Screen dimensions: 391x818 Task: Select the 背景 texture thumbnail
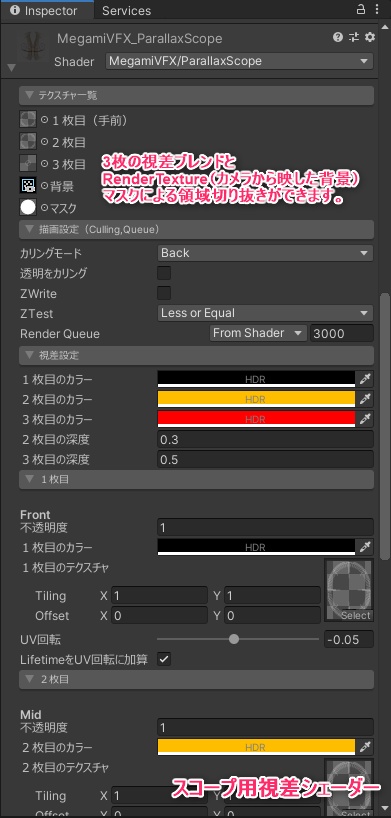click(x=28, y=185)
